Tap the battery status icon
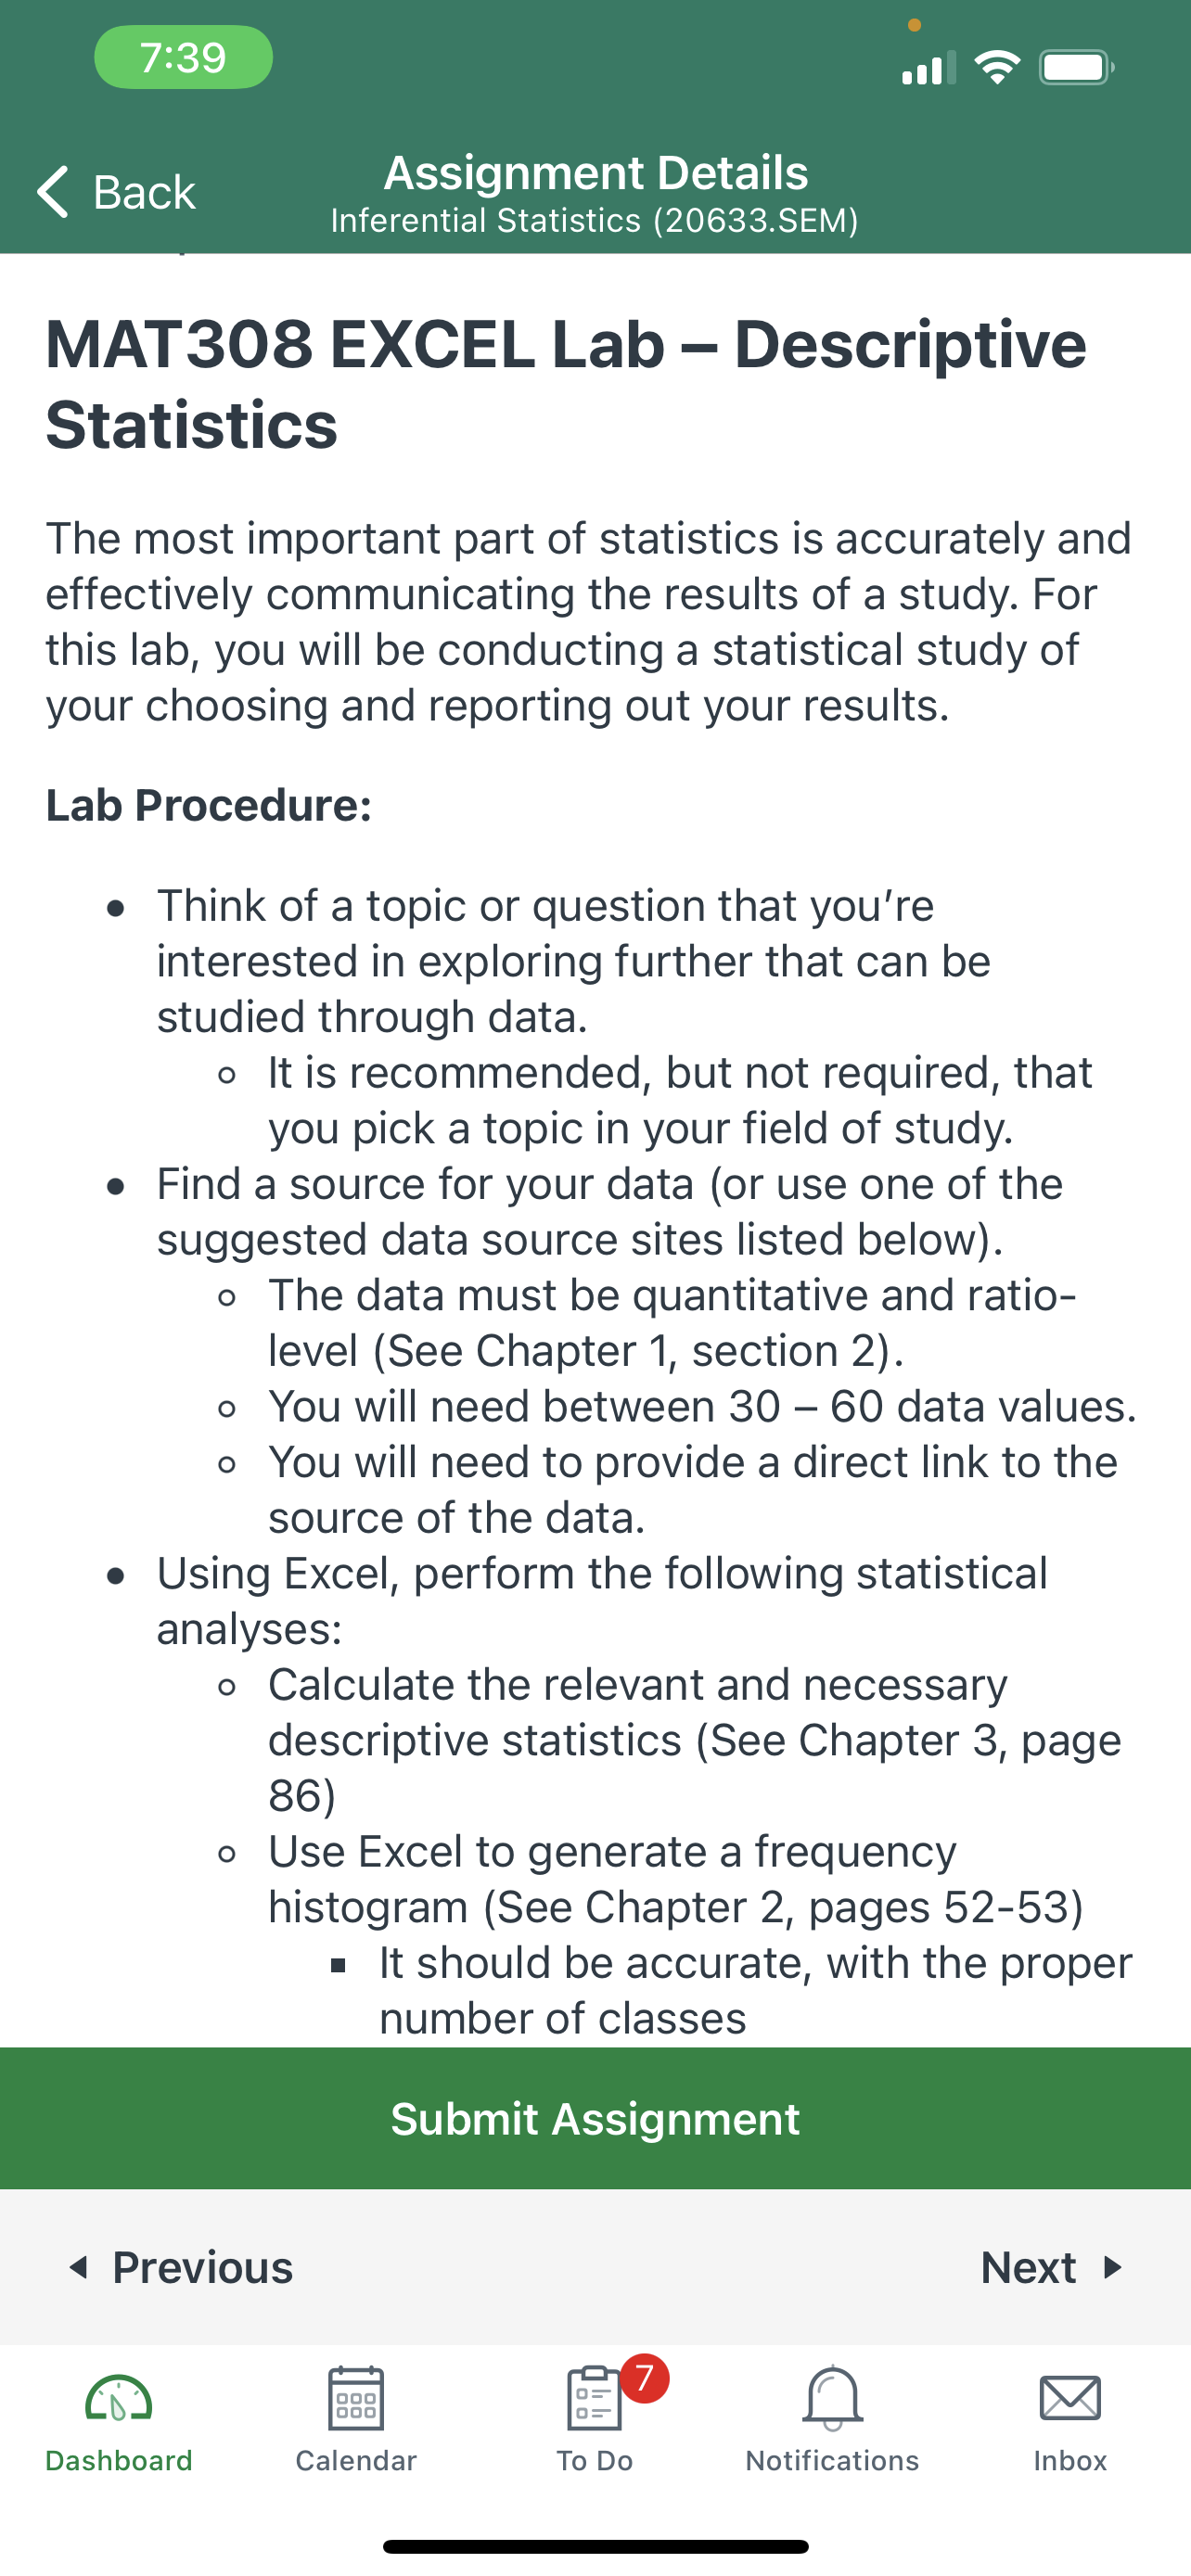The height and width of the screenshot is (2576, 1191). coord(1076,67)
